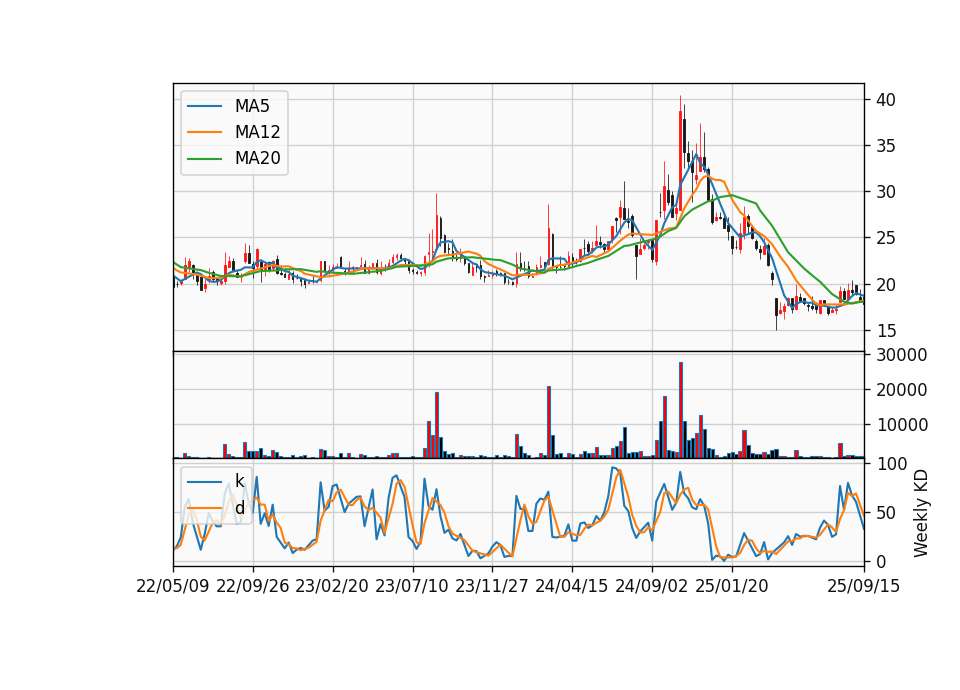This screenshot has width=960, height=690.
Task: Click the MA5 legend label
Action: pyautogui.click(x=252, y=106)
